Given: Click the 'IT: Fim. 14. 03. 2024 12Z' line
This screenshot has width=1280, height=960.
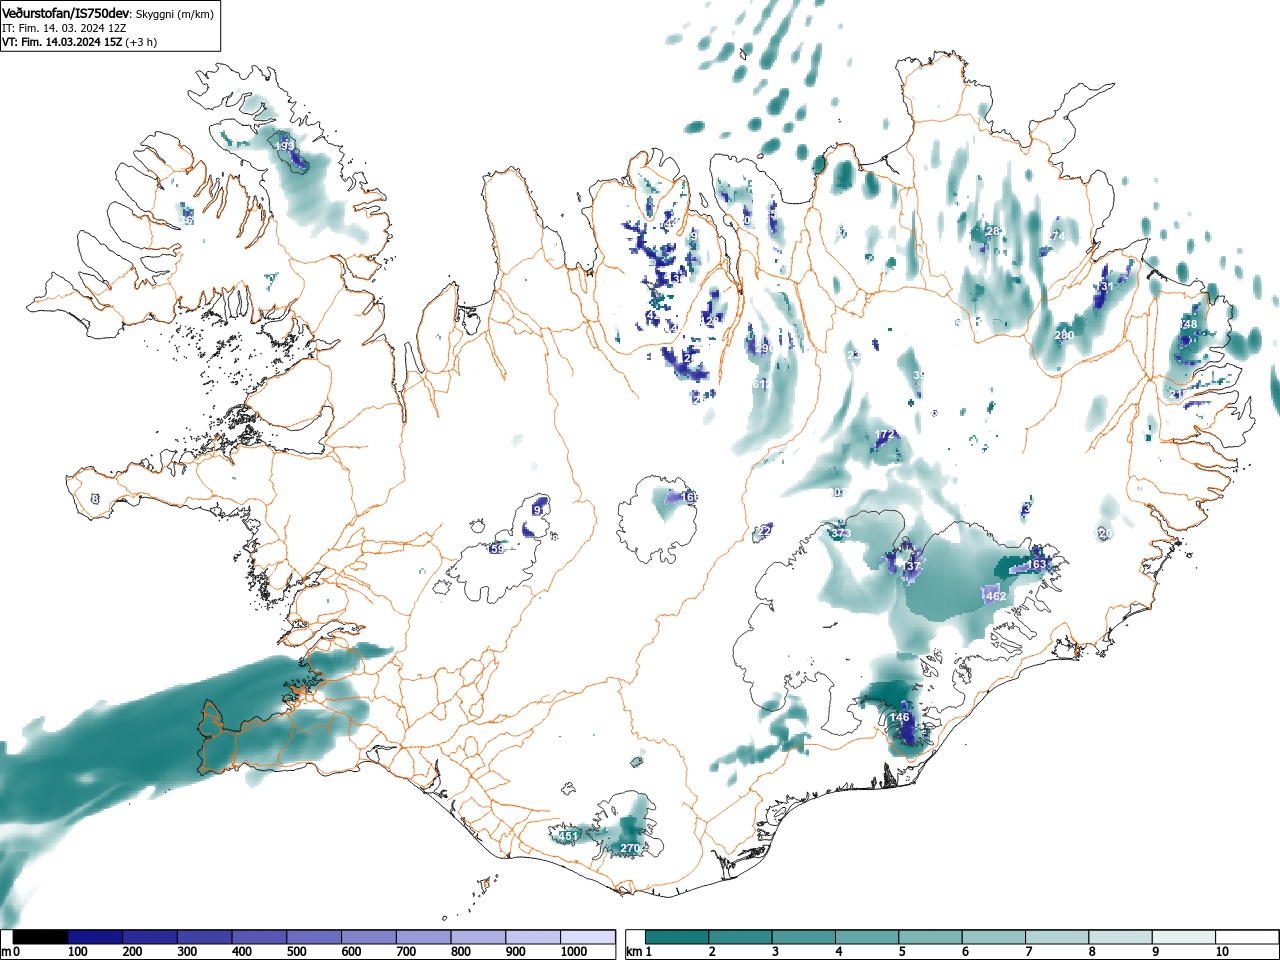Looking at the screenshot, I should click(64, 28).
